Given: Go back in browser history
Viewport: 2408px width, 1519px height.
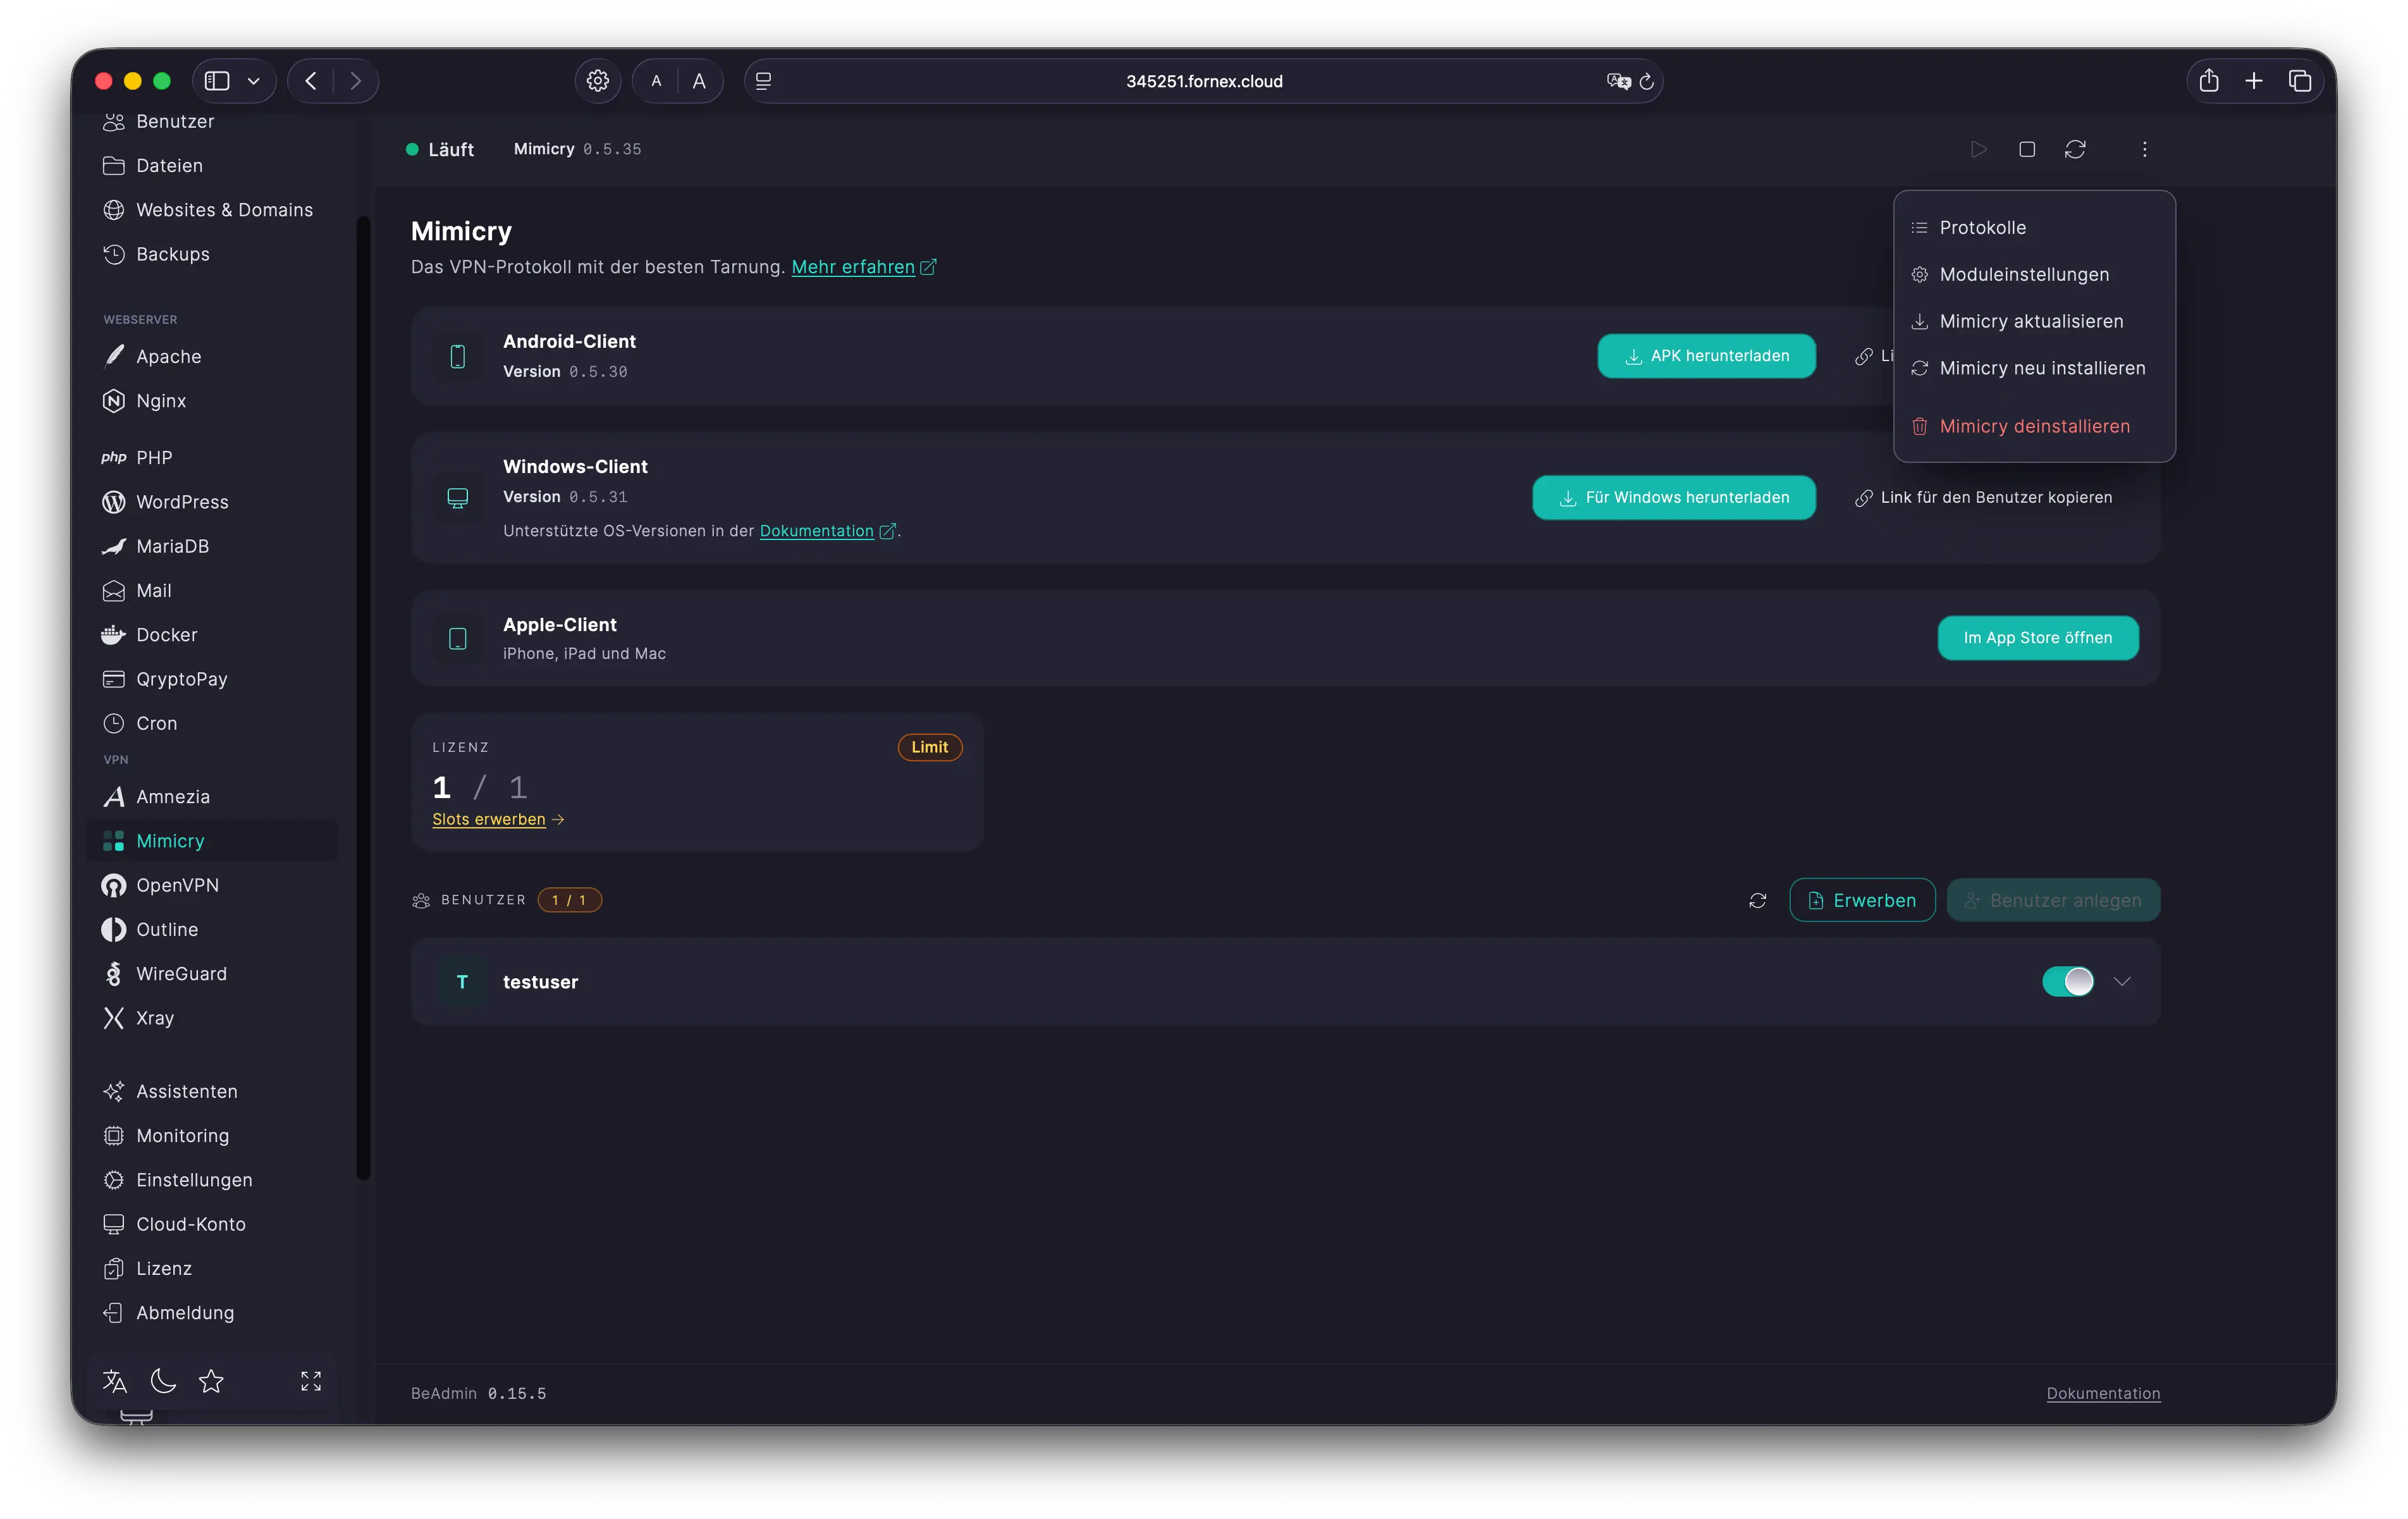Looking at the screenshot, I should [x=311, y=81].
